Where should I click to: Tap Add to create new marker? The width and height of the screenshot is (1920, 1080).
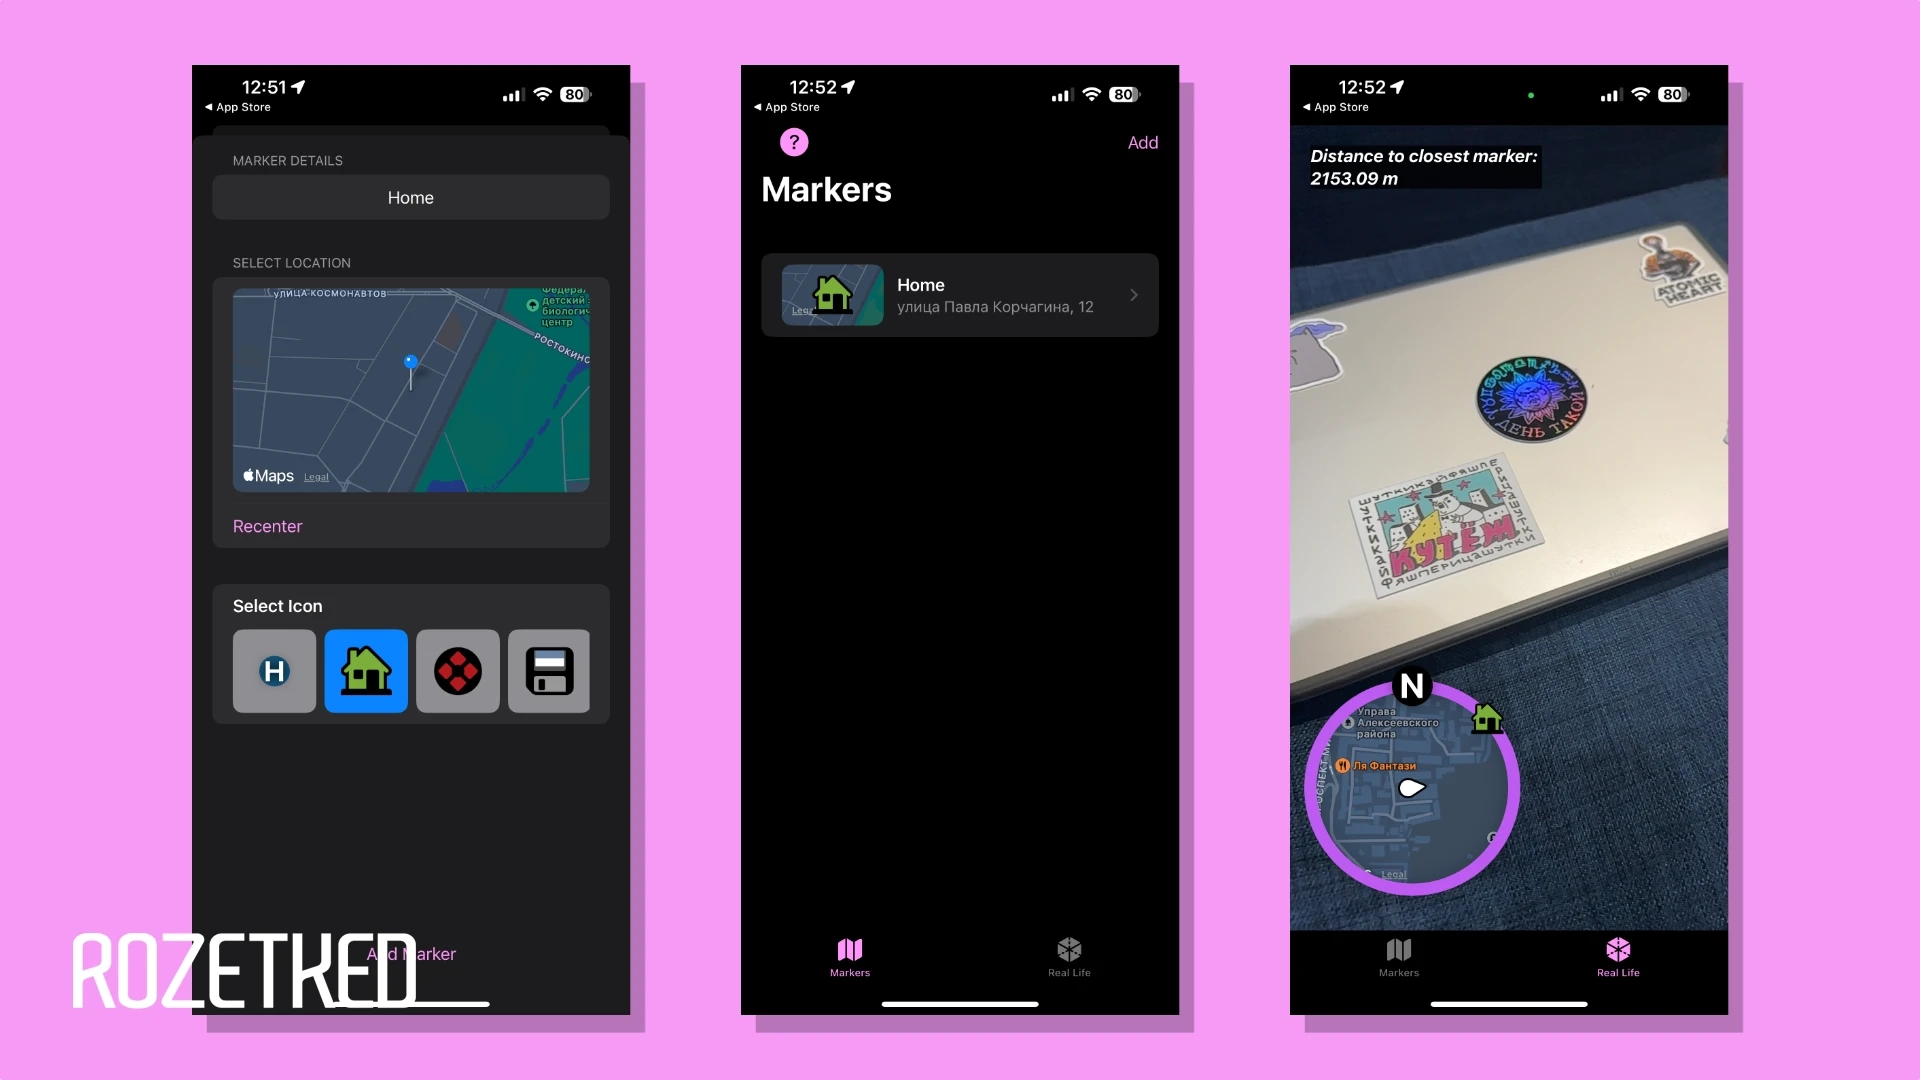(1141, 142)
